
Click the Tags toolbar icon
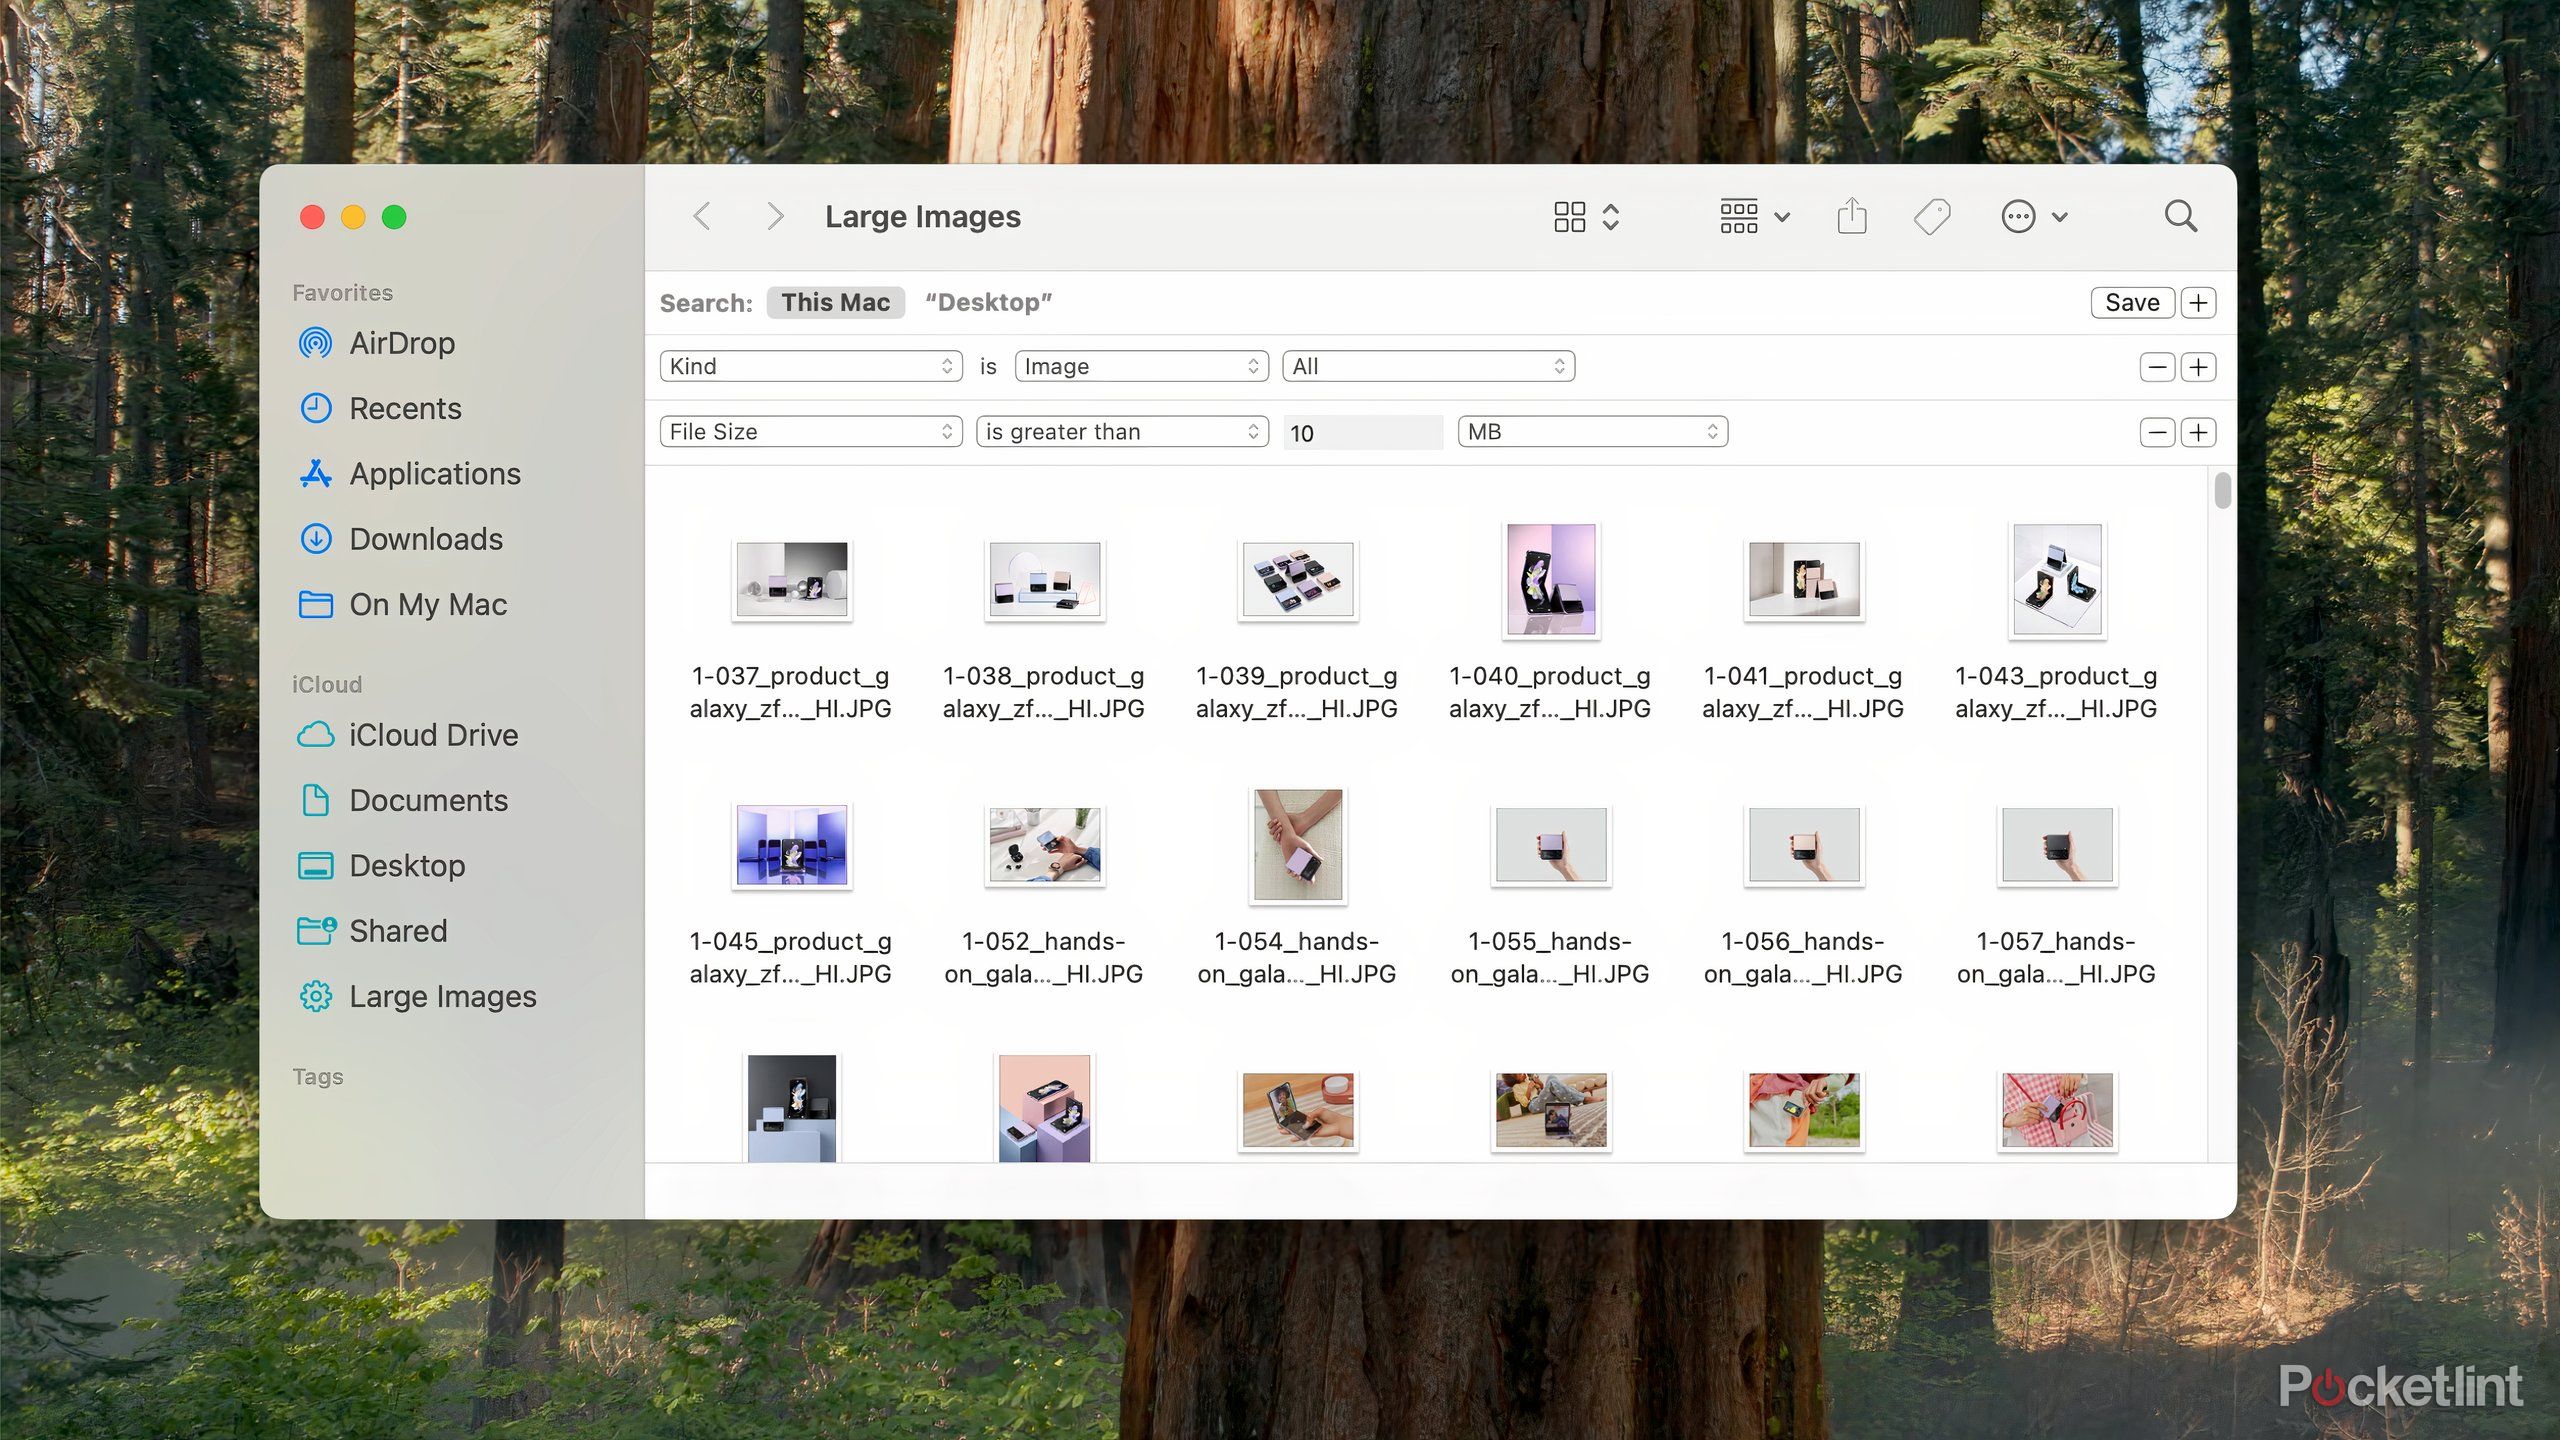tap(1931, 216)
